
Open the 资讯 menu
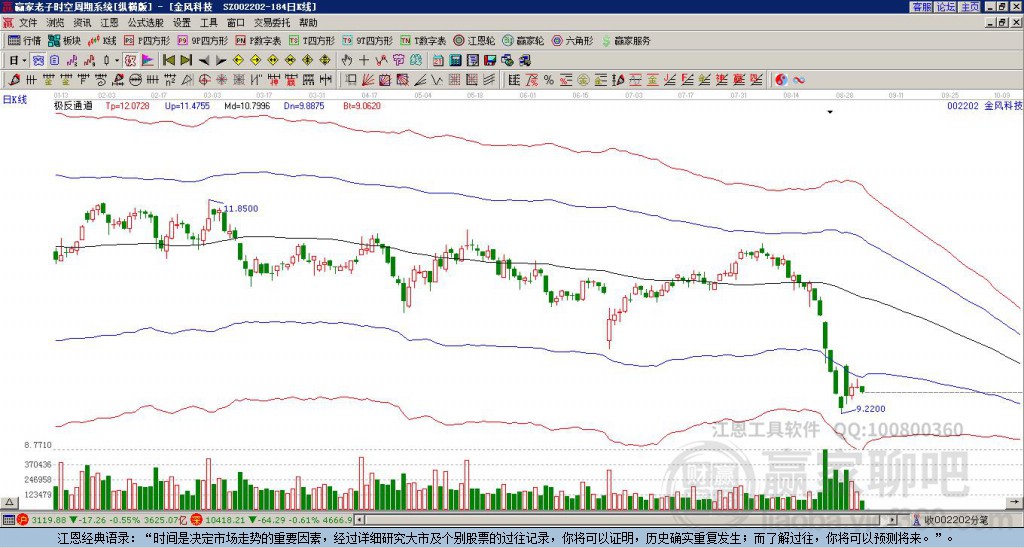coord(82,23)
